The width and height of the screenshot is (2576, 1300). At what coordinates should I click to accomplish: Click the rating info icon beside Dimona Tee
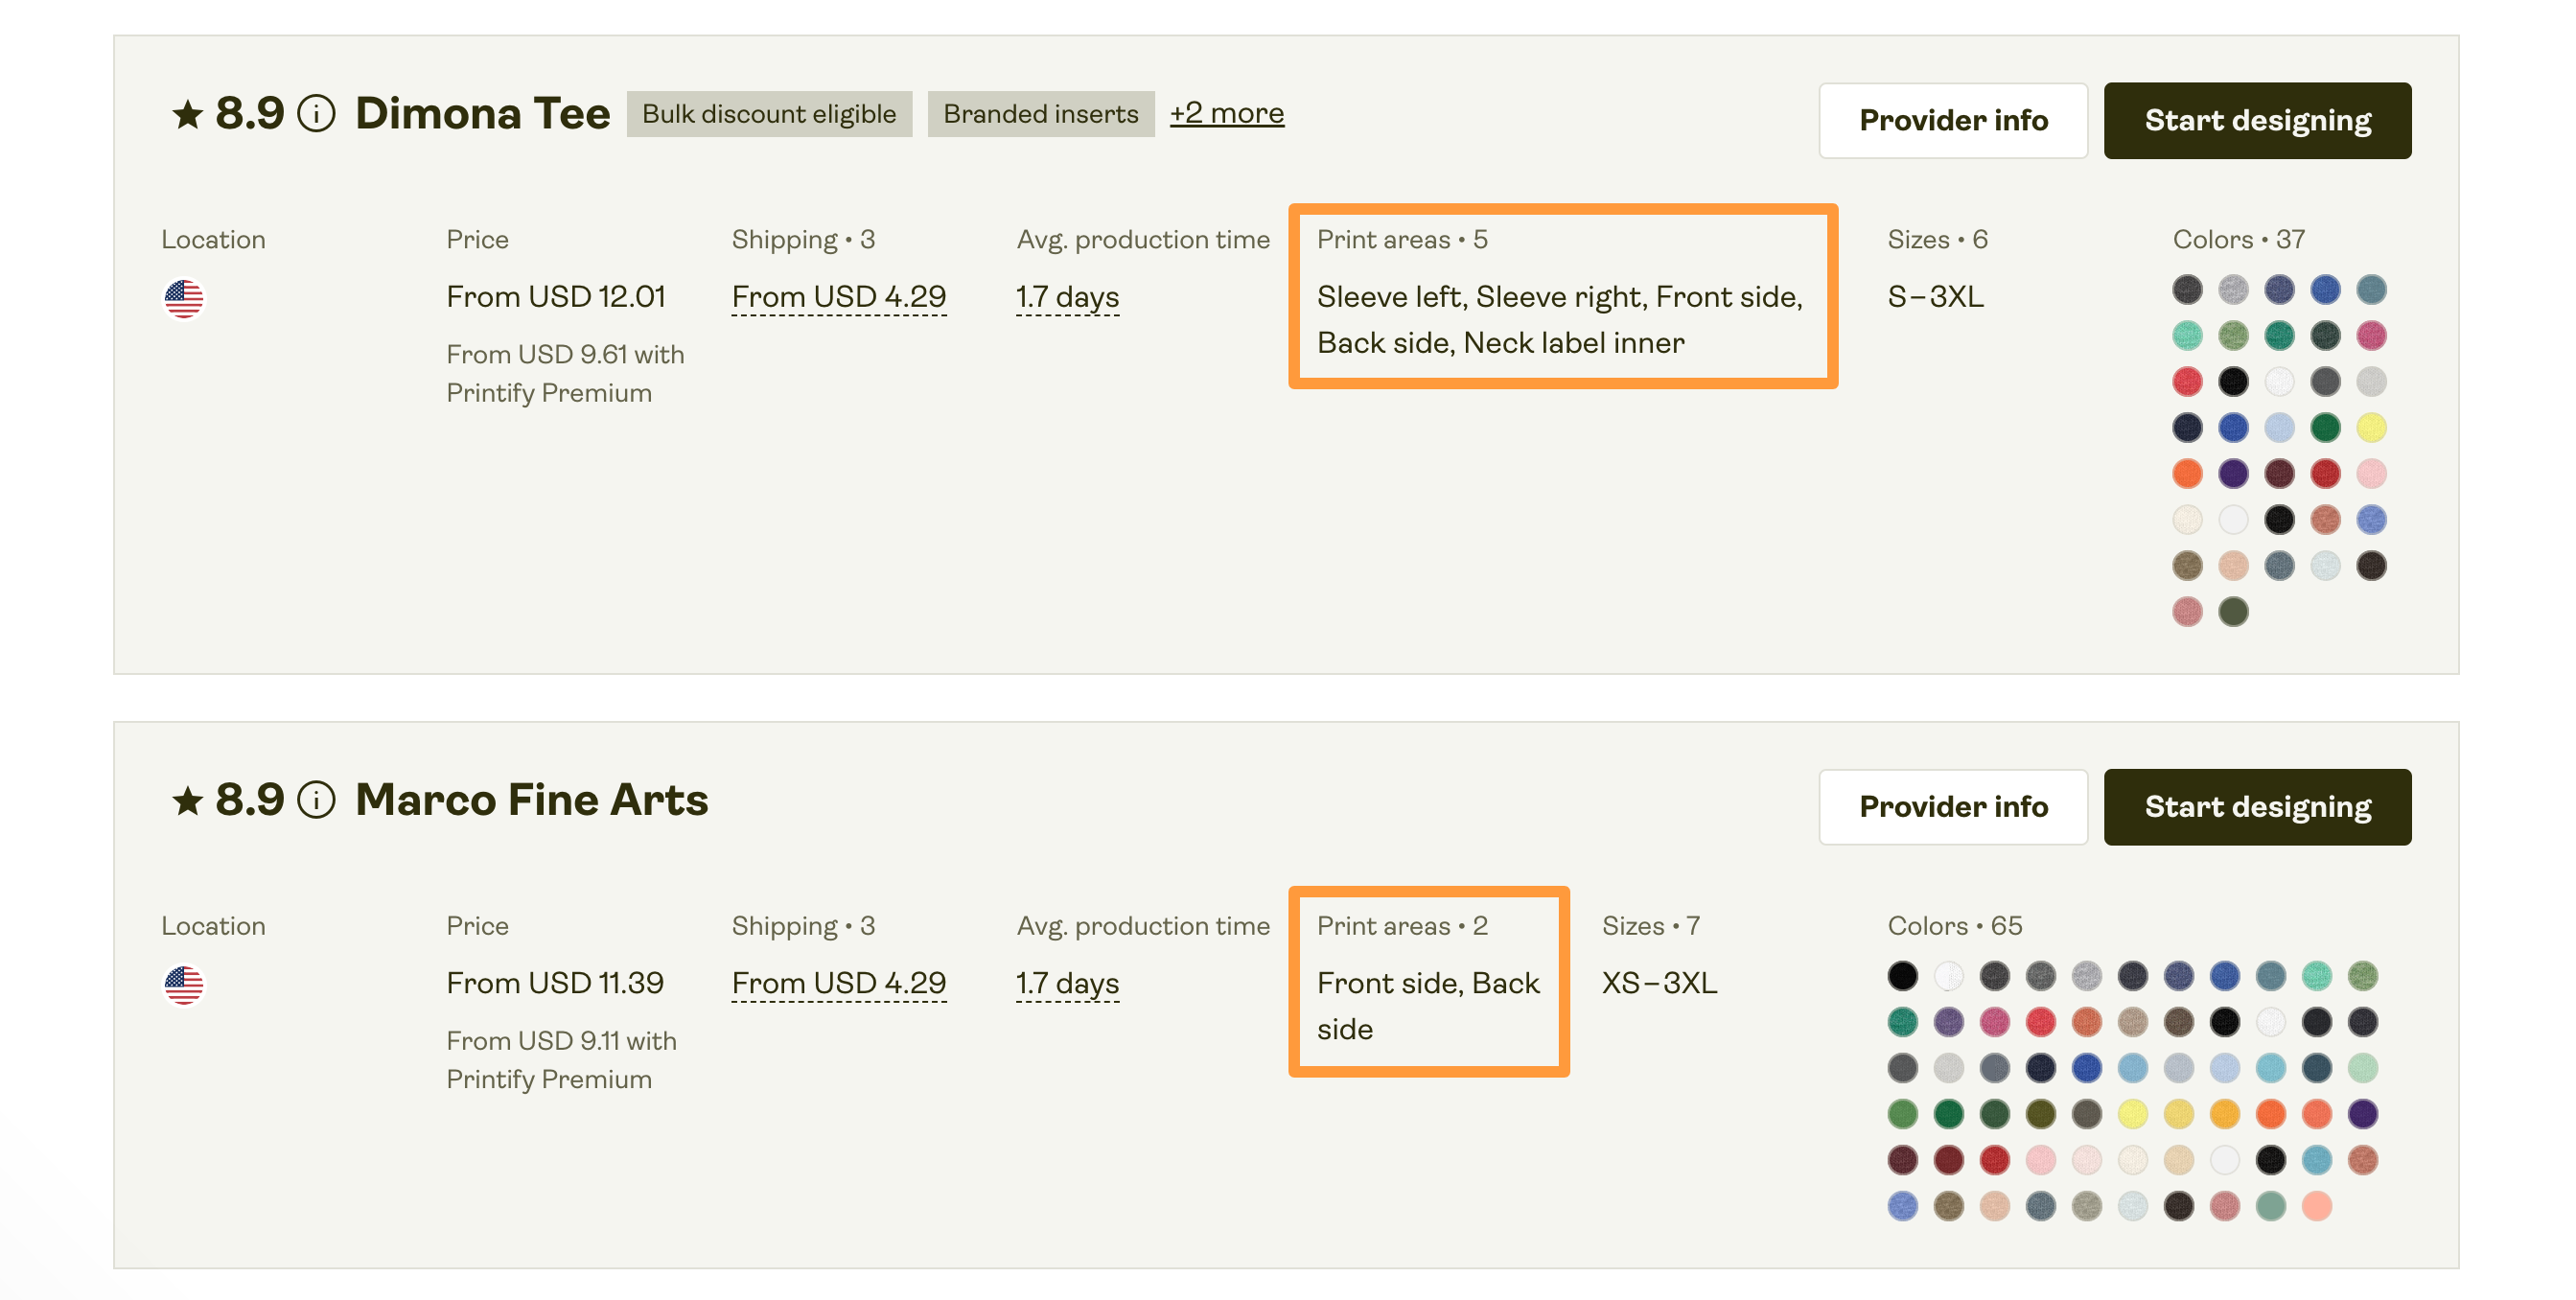(x=316, y=114)
